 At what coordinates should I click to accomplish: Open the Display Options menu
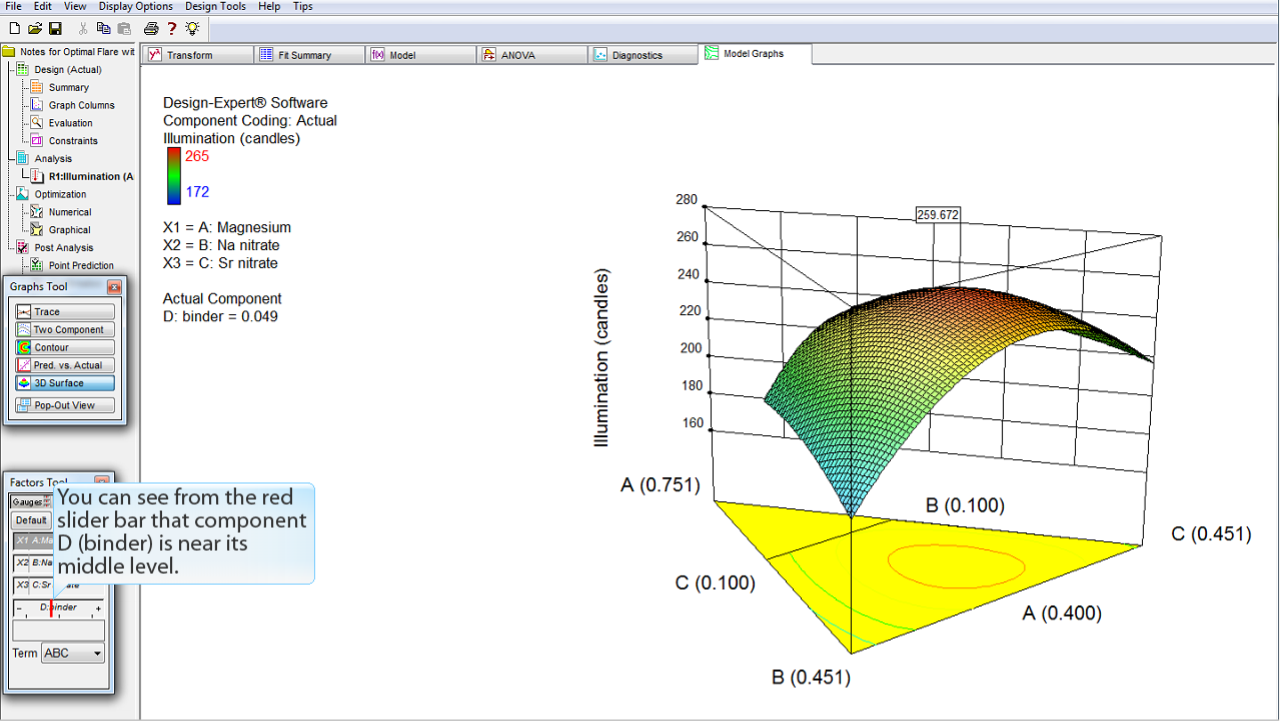coord(136,6)
